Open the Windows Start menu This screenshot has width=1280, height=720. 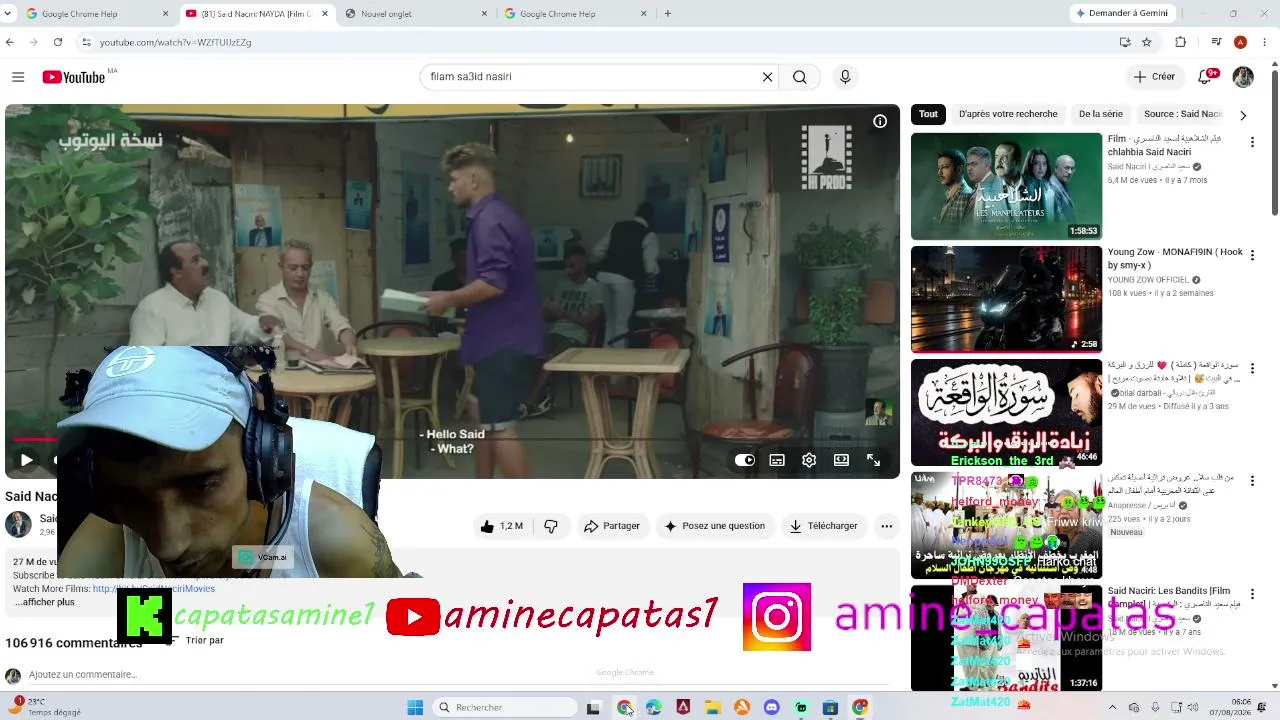(415, 707)
